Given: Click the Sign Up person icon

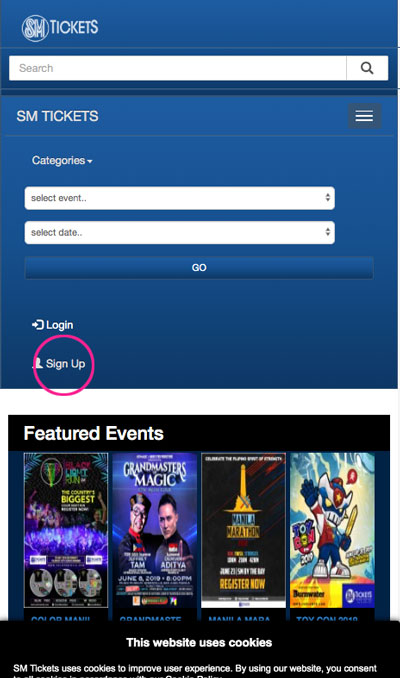Looking at the screenshot, I should tap(38, 363).
